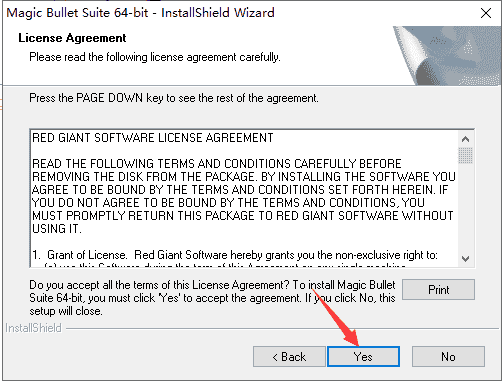The image size is (504, 383).
Task: Click the license scrollbar down arrow
Action: pyautogui.click(x=465, y=259)
